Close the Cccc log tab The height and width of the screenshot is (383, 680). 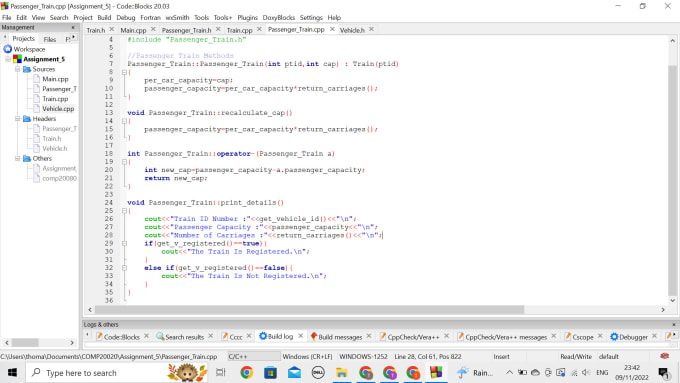(x=249, y=336)
